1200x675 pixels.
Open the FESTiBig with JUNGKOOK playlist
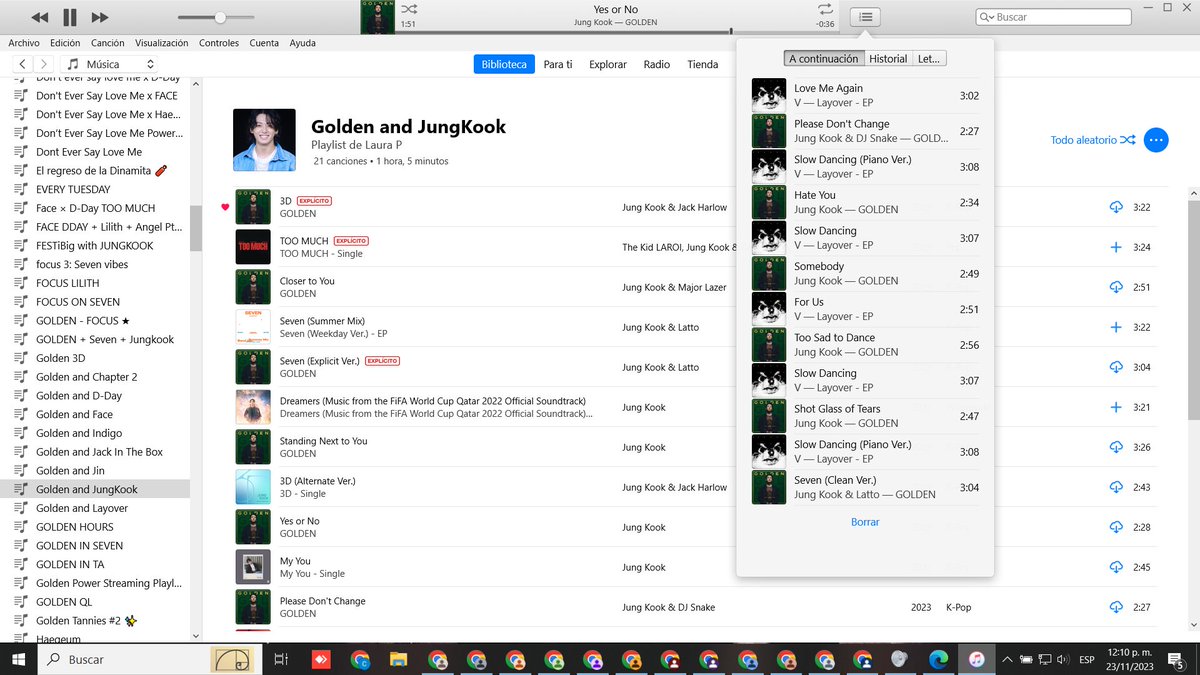[x=96, y=245]
